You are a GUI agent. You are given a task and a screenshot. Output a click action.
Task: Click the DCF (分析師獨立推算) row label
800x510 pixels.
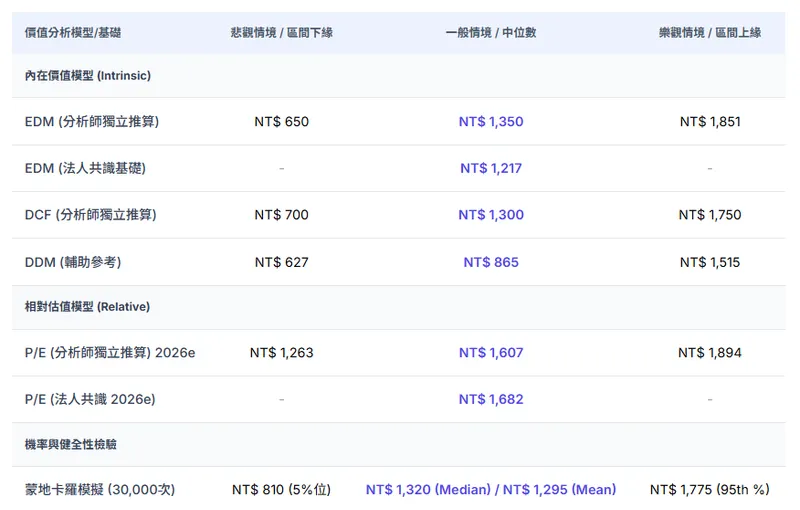click(x=91, y=215)
